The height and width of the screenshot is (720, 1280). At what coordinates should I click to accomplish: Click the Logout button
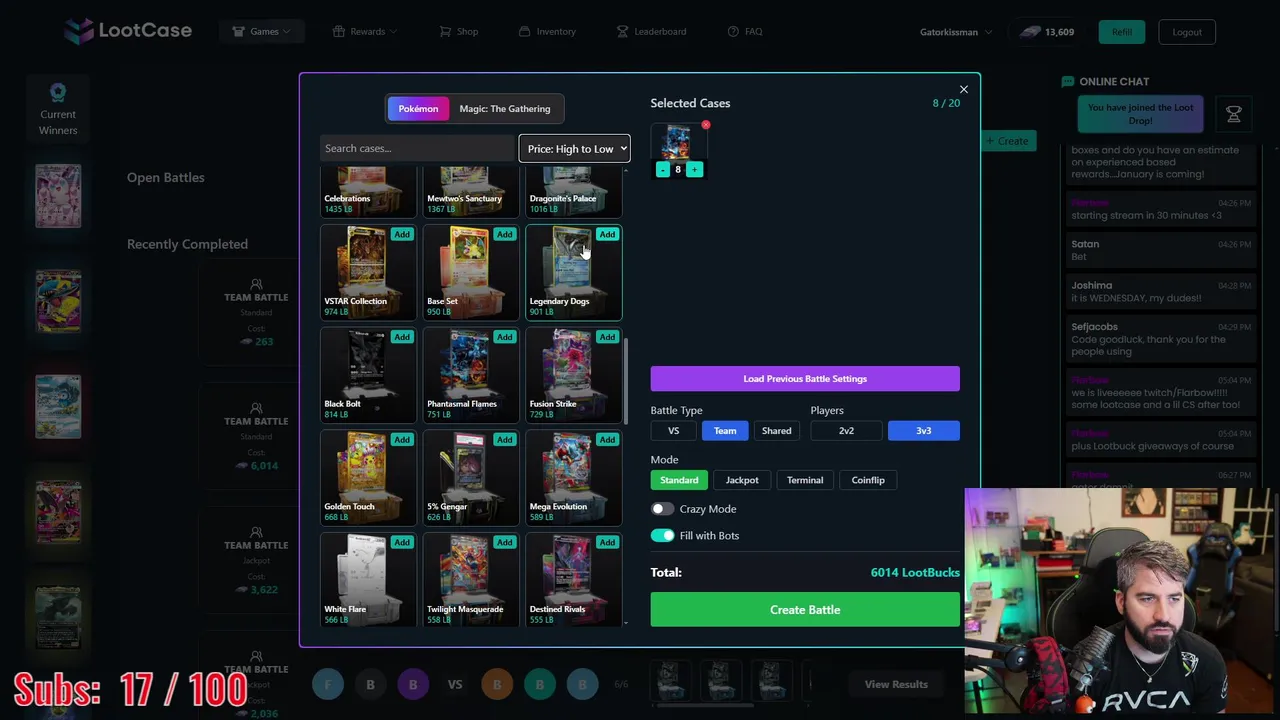[x=1187, y=32]
